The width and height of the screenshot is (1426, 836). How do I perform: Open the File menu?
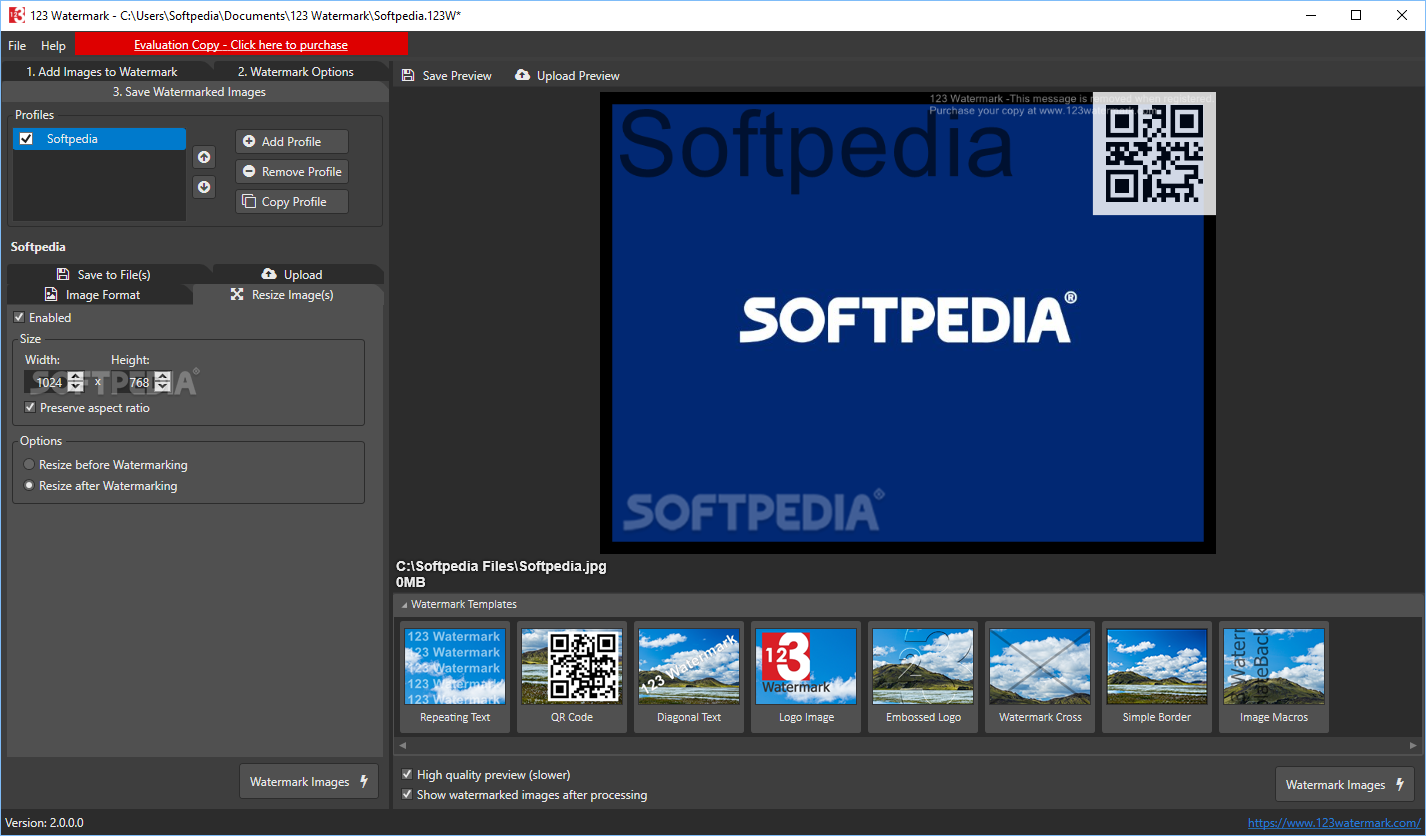[x=17, y=45]
